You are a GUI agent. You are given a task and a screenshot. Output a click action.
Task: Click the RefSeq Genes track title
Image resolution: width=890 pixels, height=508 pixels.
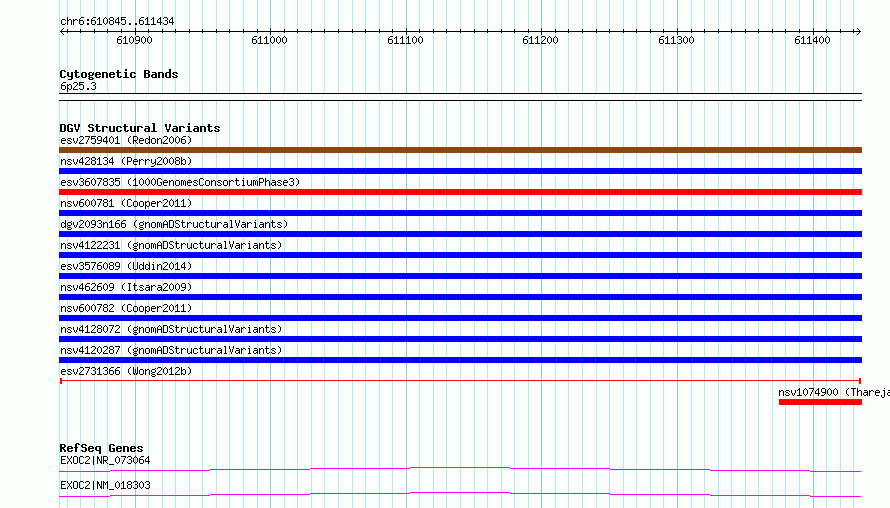[x=101, y=448]
